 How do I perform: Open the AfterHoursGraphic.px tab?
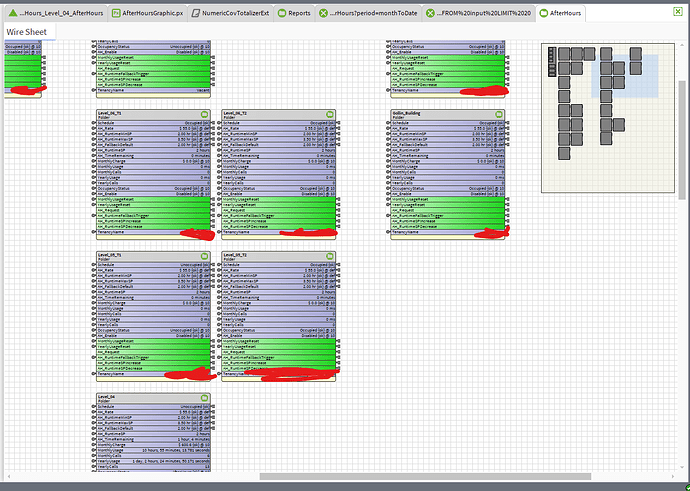coord(148,13)
